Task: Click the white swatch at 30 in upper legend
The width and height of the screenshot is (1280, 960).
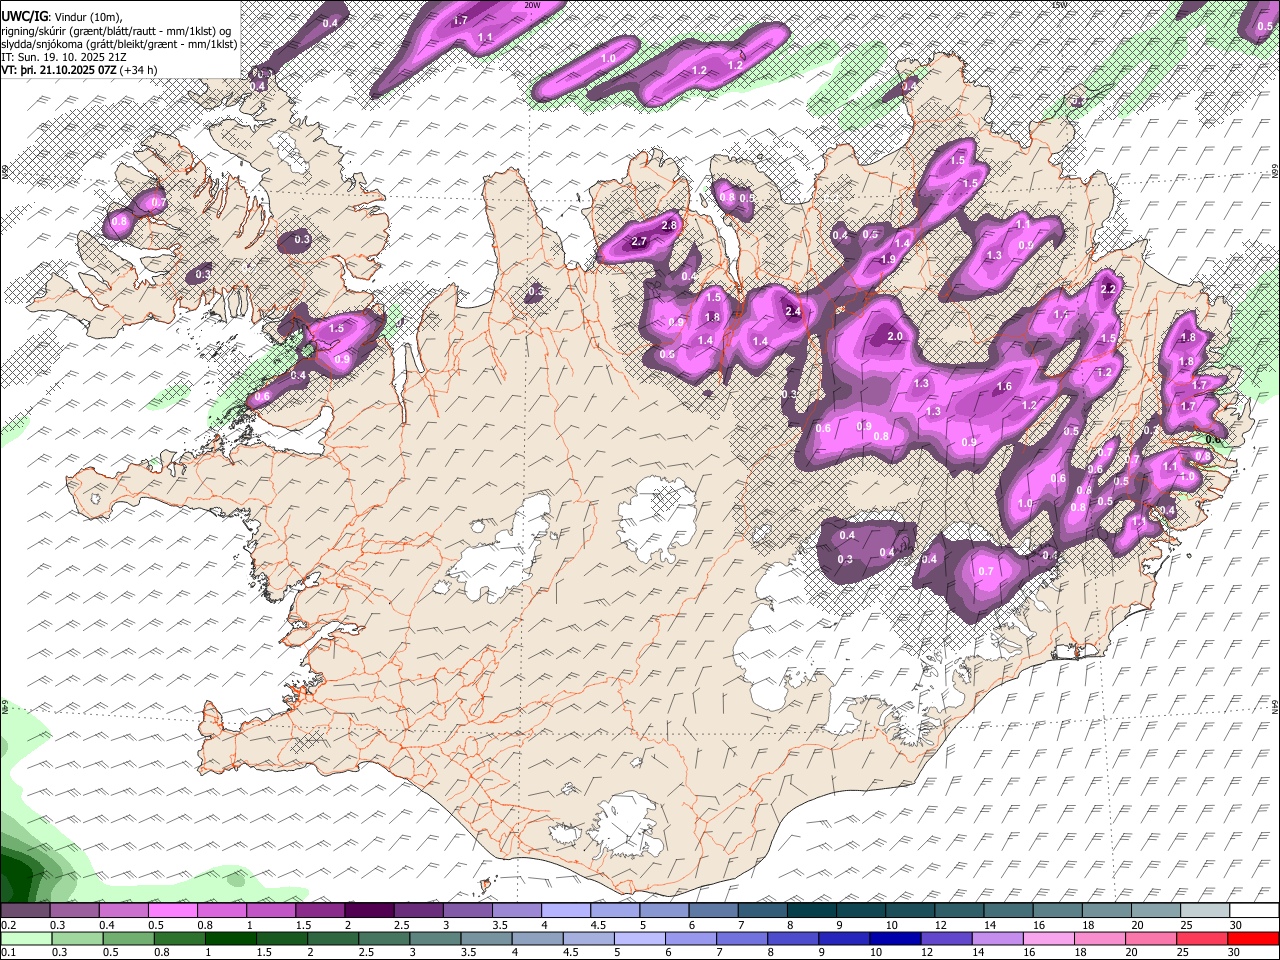Action: coord(1254,911)
